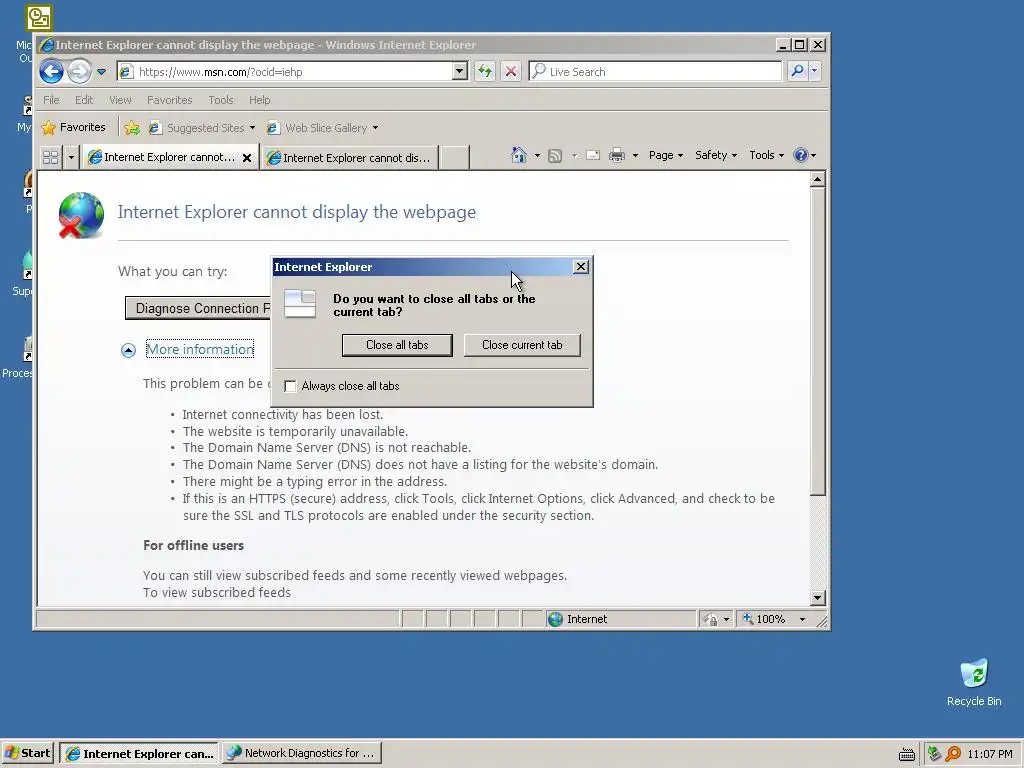Click into the Live Search box

pos(655,71)
